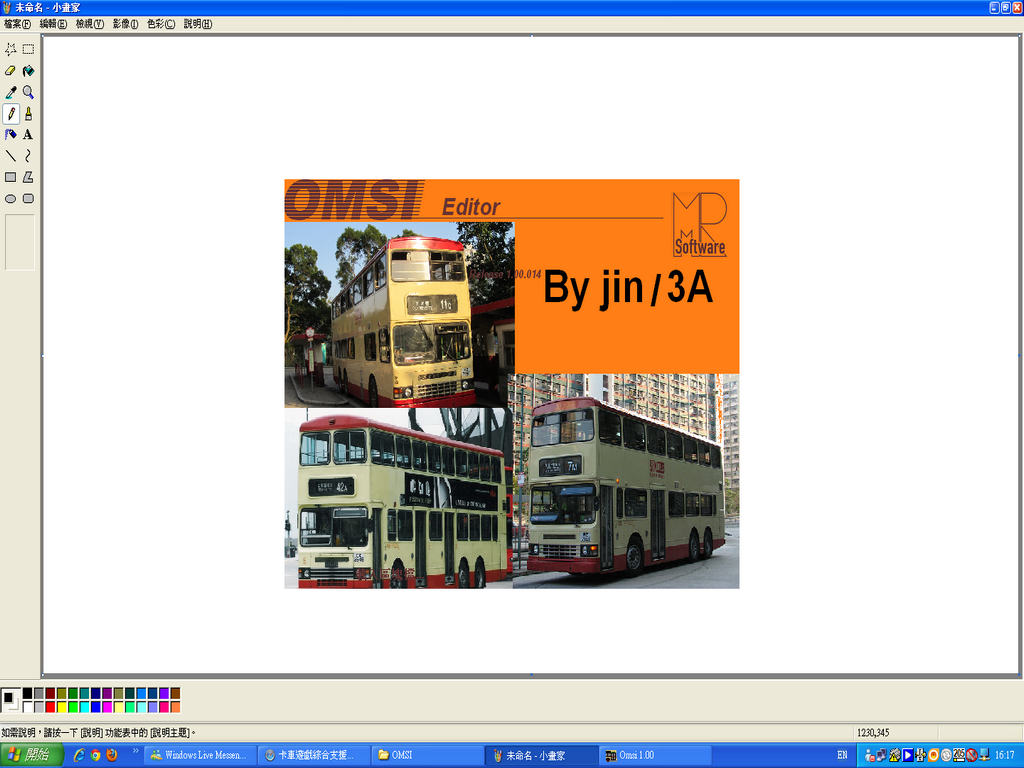
Task: Open the Windows 開始 Start menu
Action: pyautogui.click(x=31, y=756)
